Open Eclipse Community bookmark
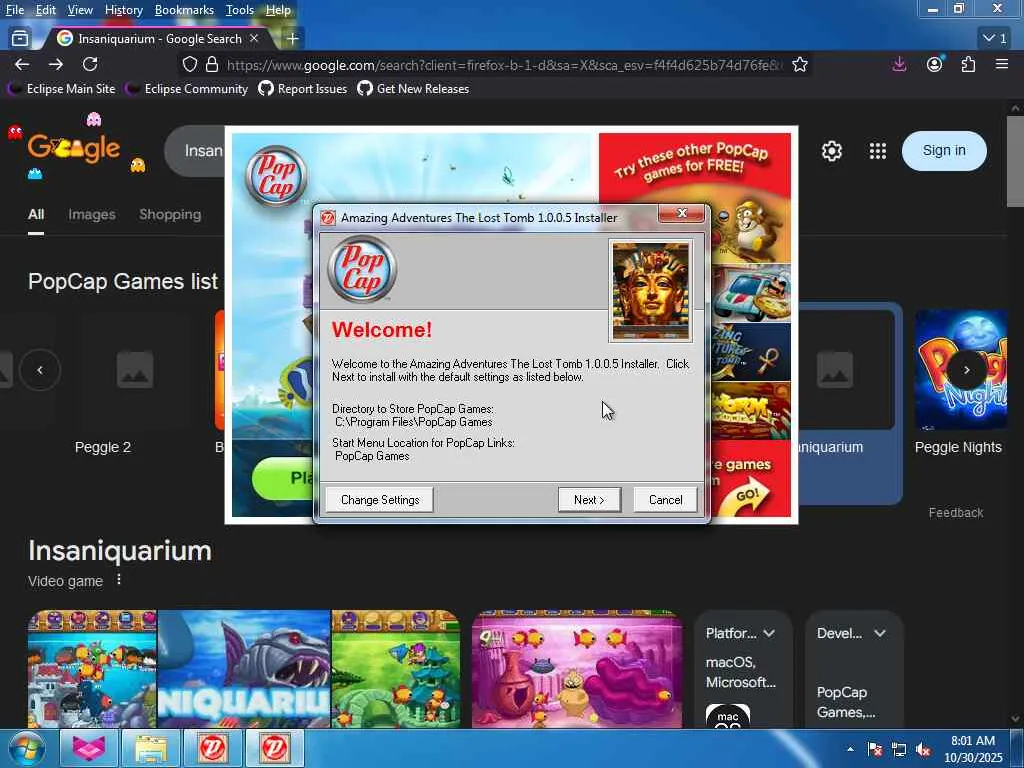The width and height of the screenshot is (1024, 768). (x=187, y=89)
